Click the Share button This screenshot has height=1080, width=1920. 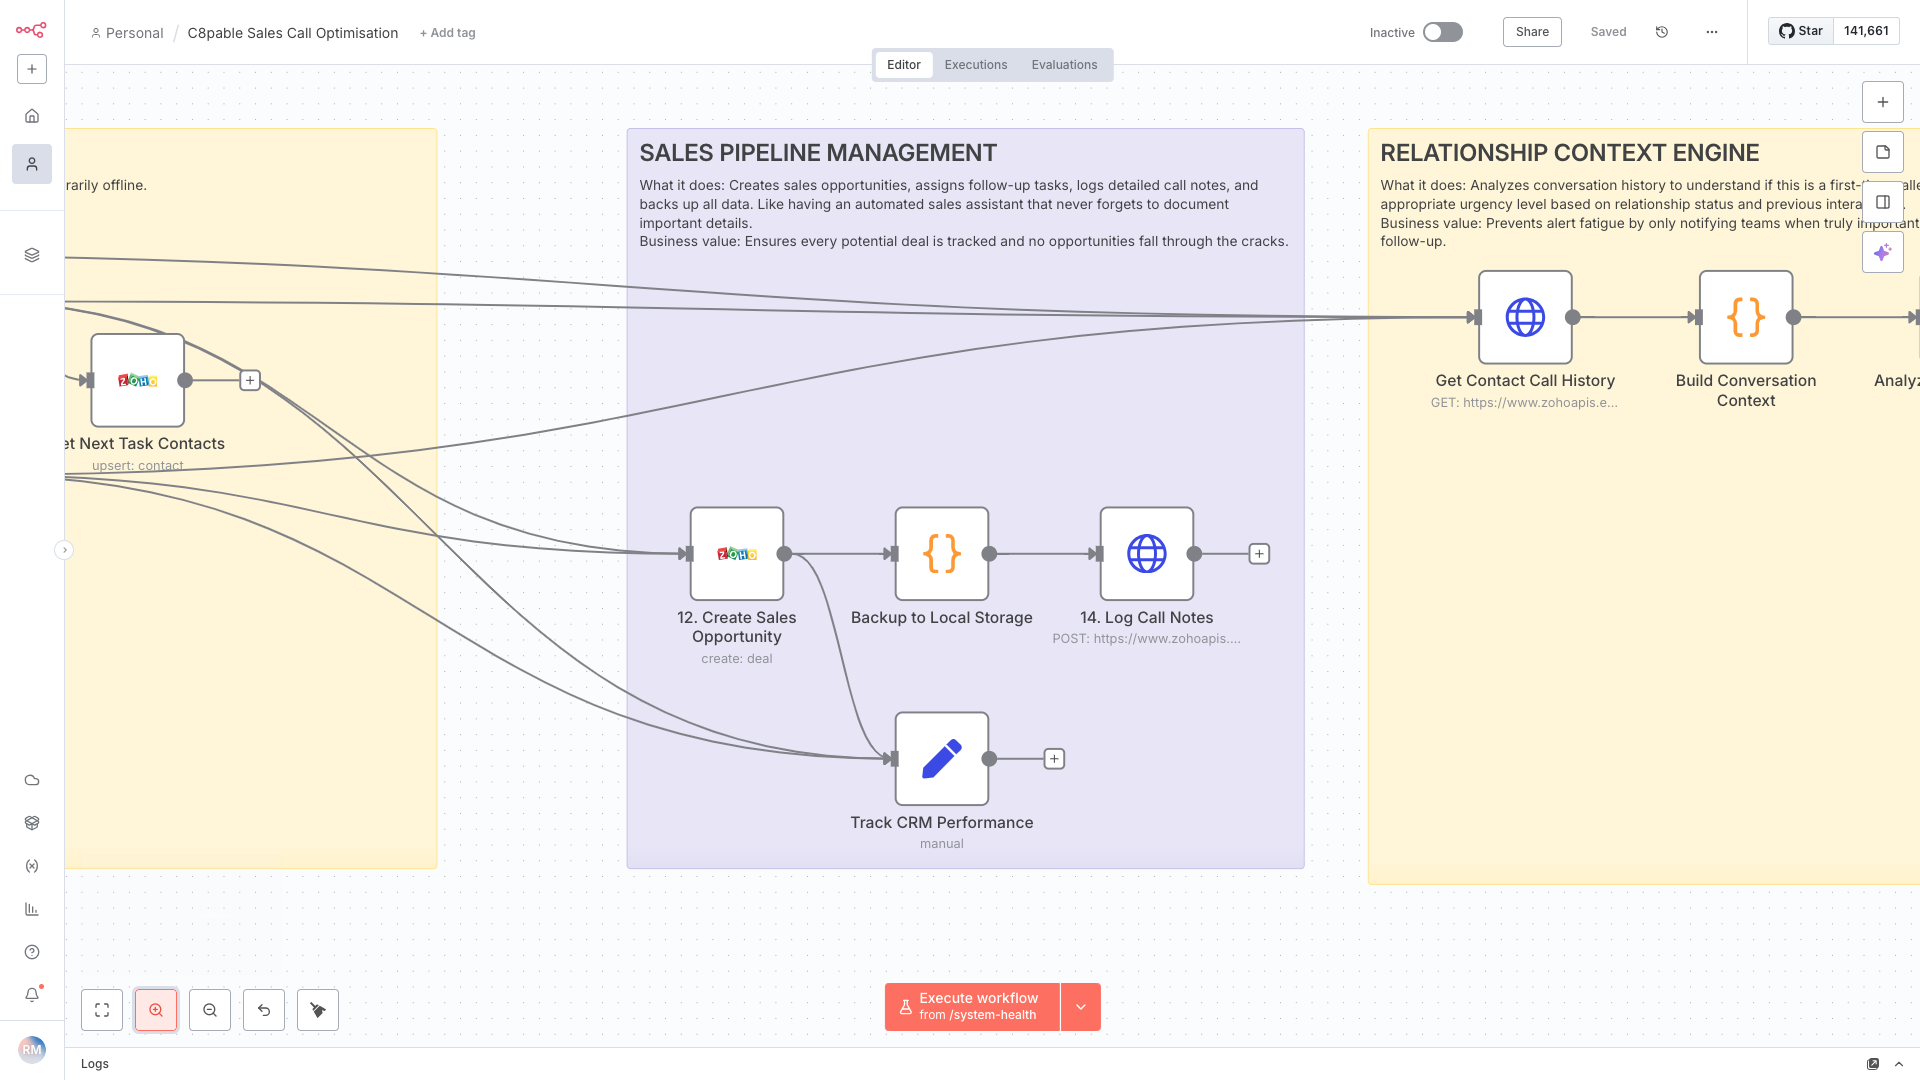(x=1532, y=32)
